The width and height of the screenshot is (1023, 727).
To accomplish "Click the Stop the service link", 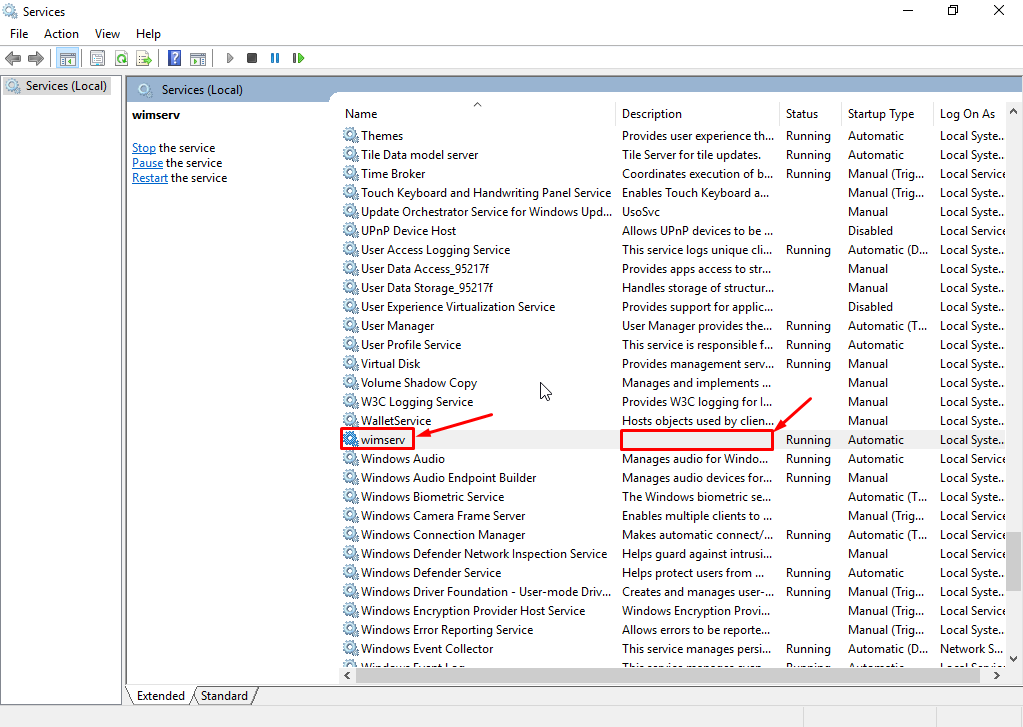I will [144, 148].
